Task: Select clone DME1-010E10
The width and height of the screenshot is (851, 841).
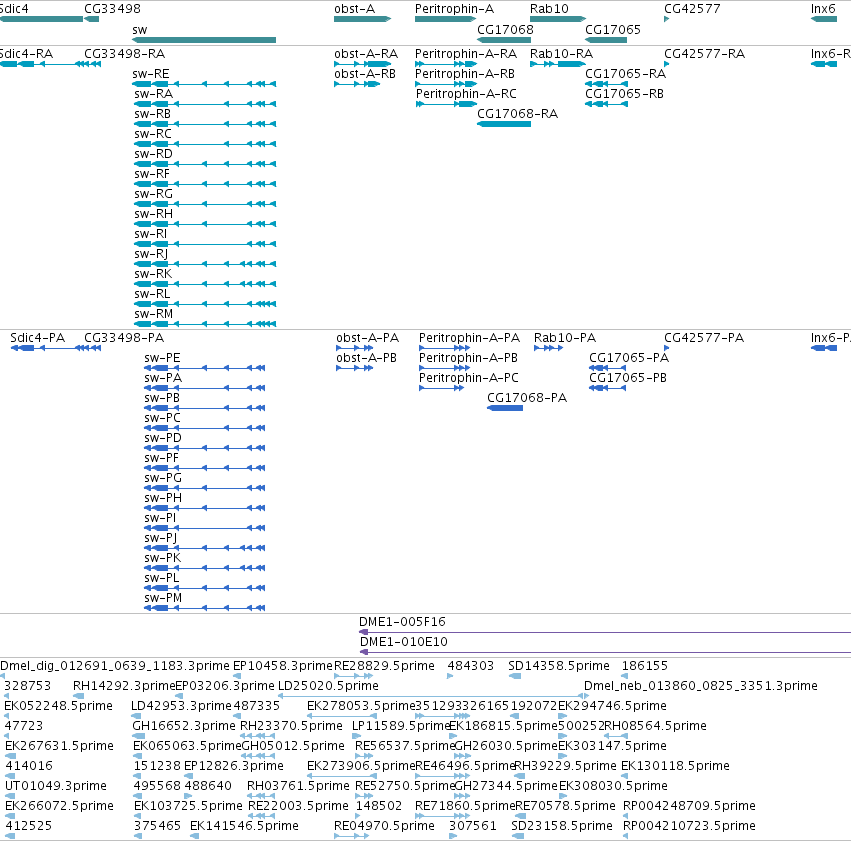Action: [x=605, y=652]
